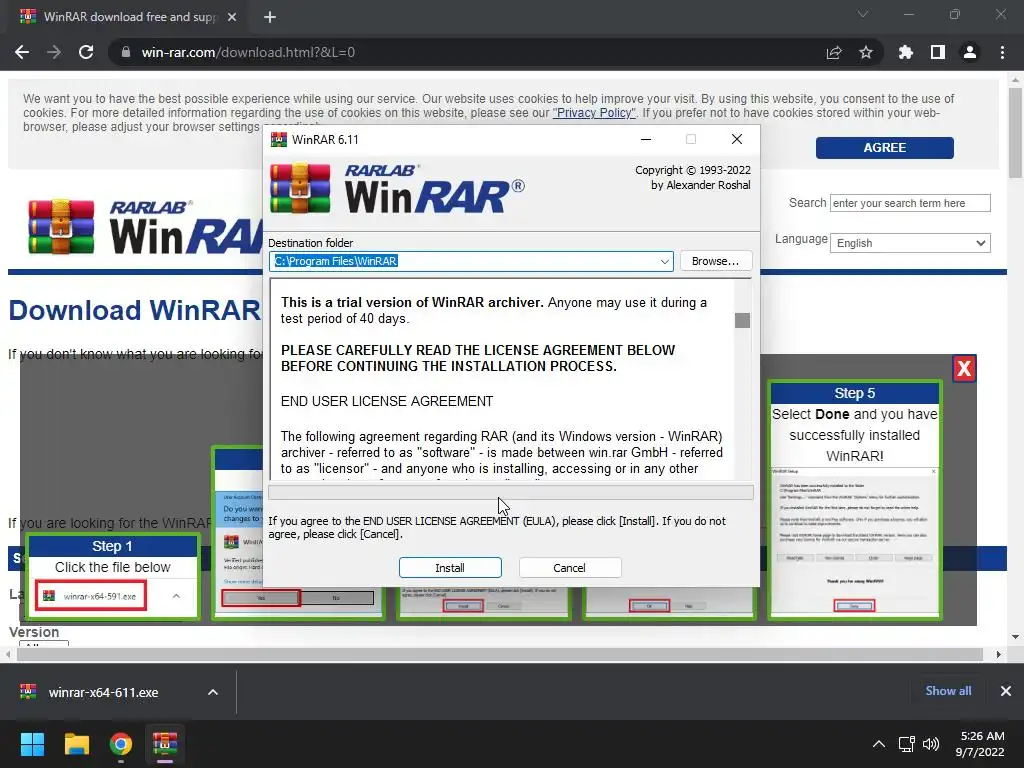
Task: Click the address bar URL
Action: coord(248,52)
